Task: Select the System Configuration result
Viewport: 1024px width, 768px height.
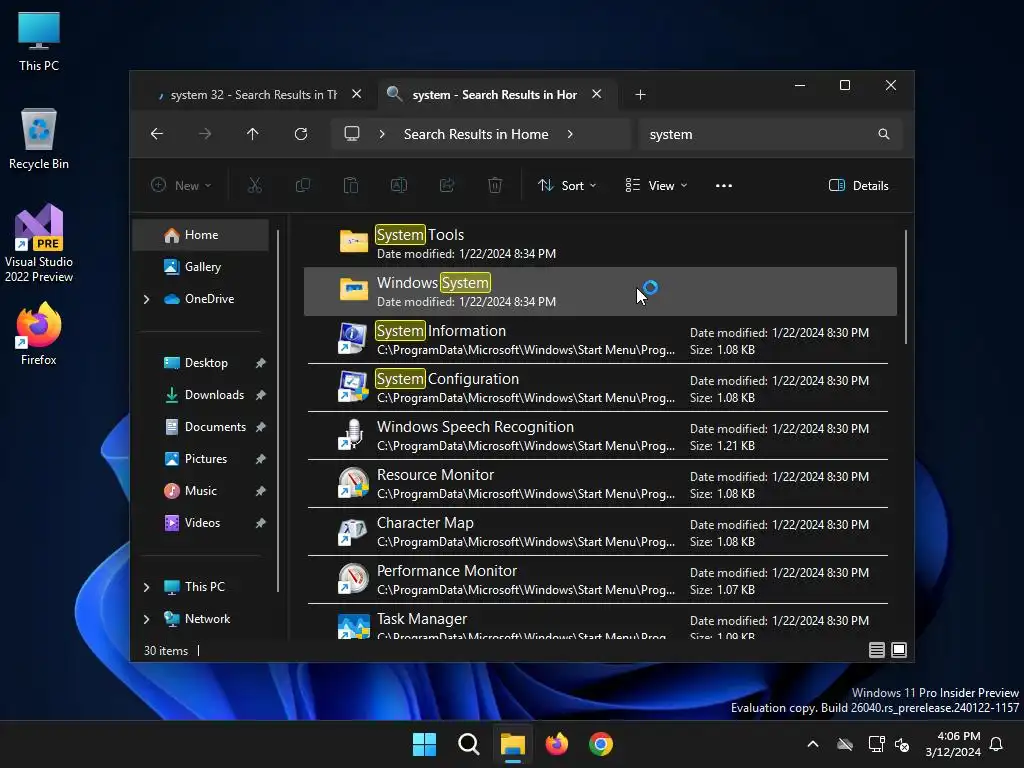Action: [600, 387]
